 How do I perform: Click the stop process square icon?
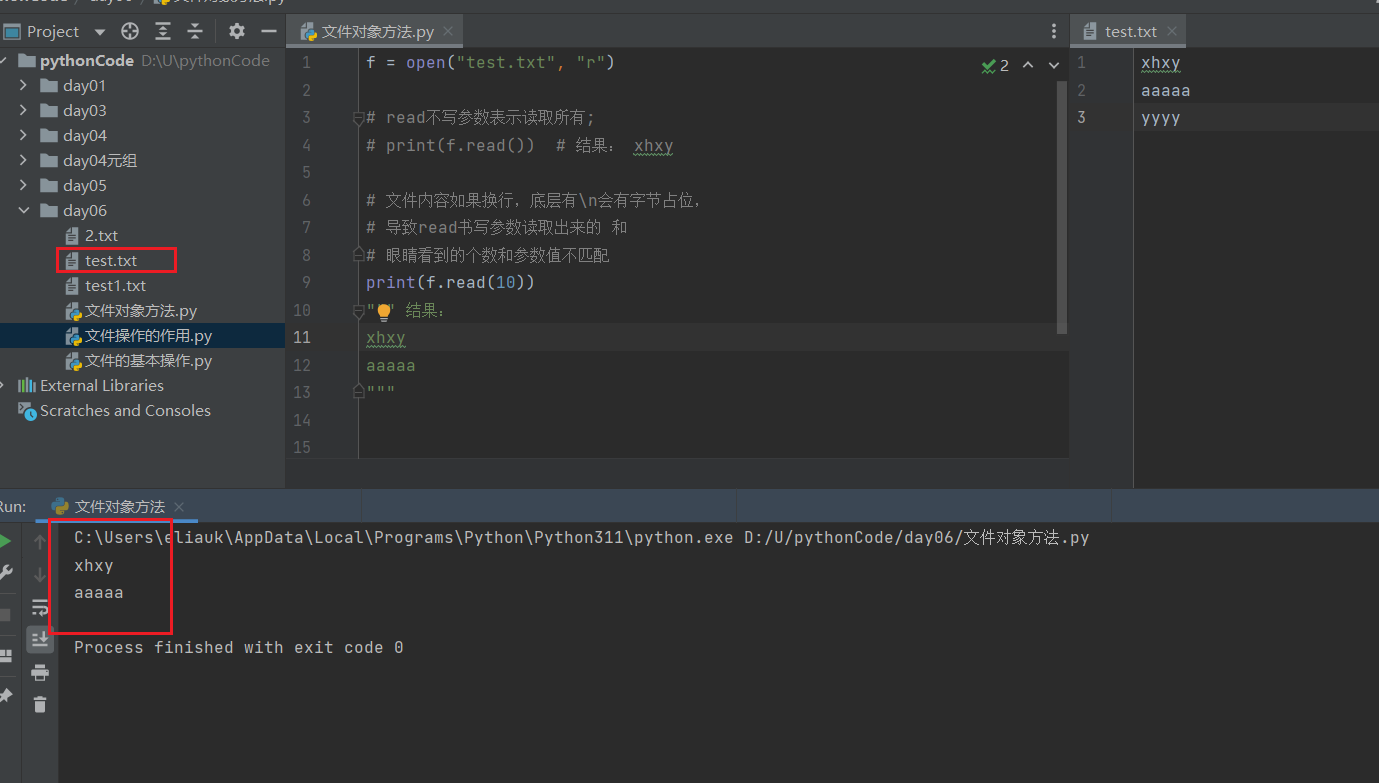(5, 614)
